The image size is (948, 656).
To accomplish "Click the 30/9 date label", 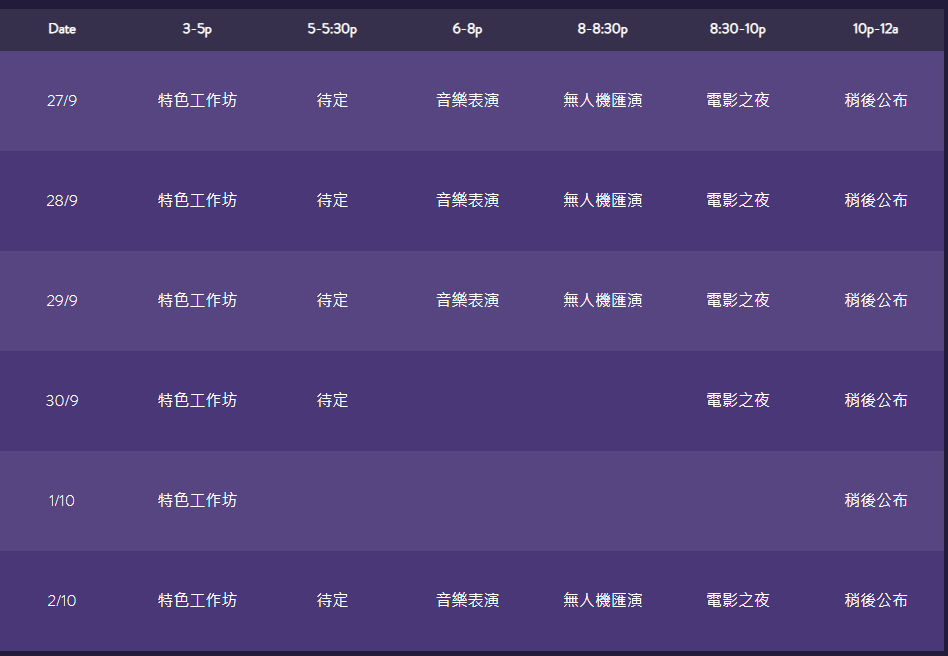I will tap(63, 400).
